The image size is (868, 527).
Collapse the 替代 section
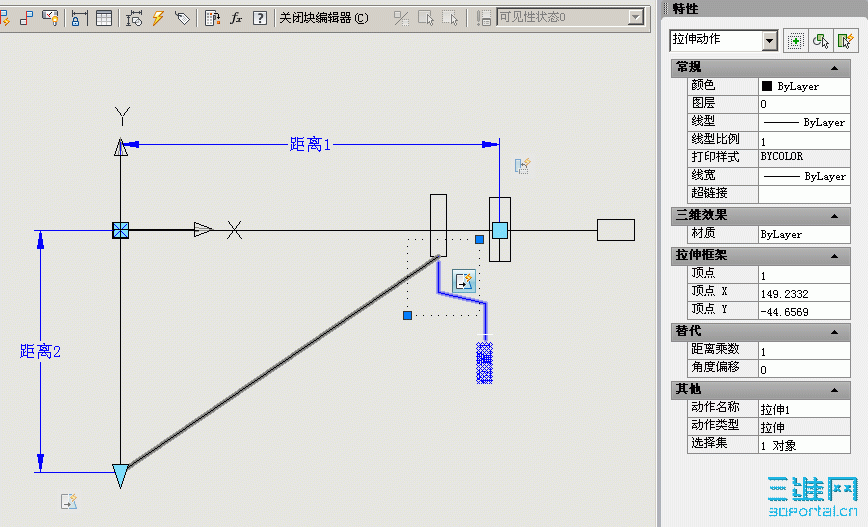(834, 332)
